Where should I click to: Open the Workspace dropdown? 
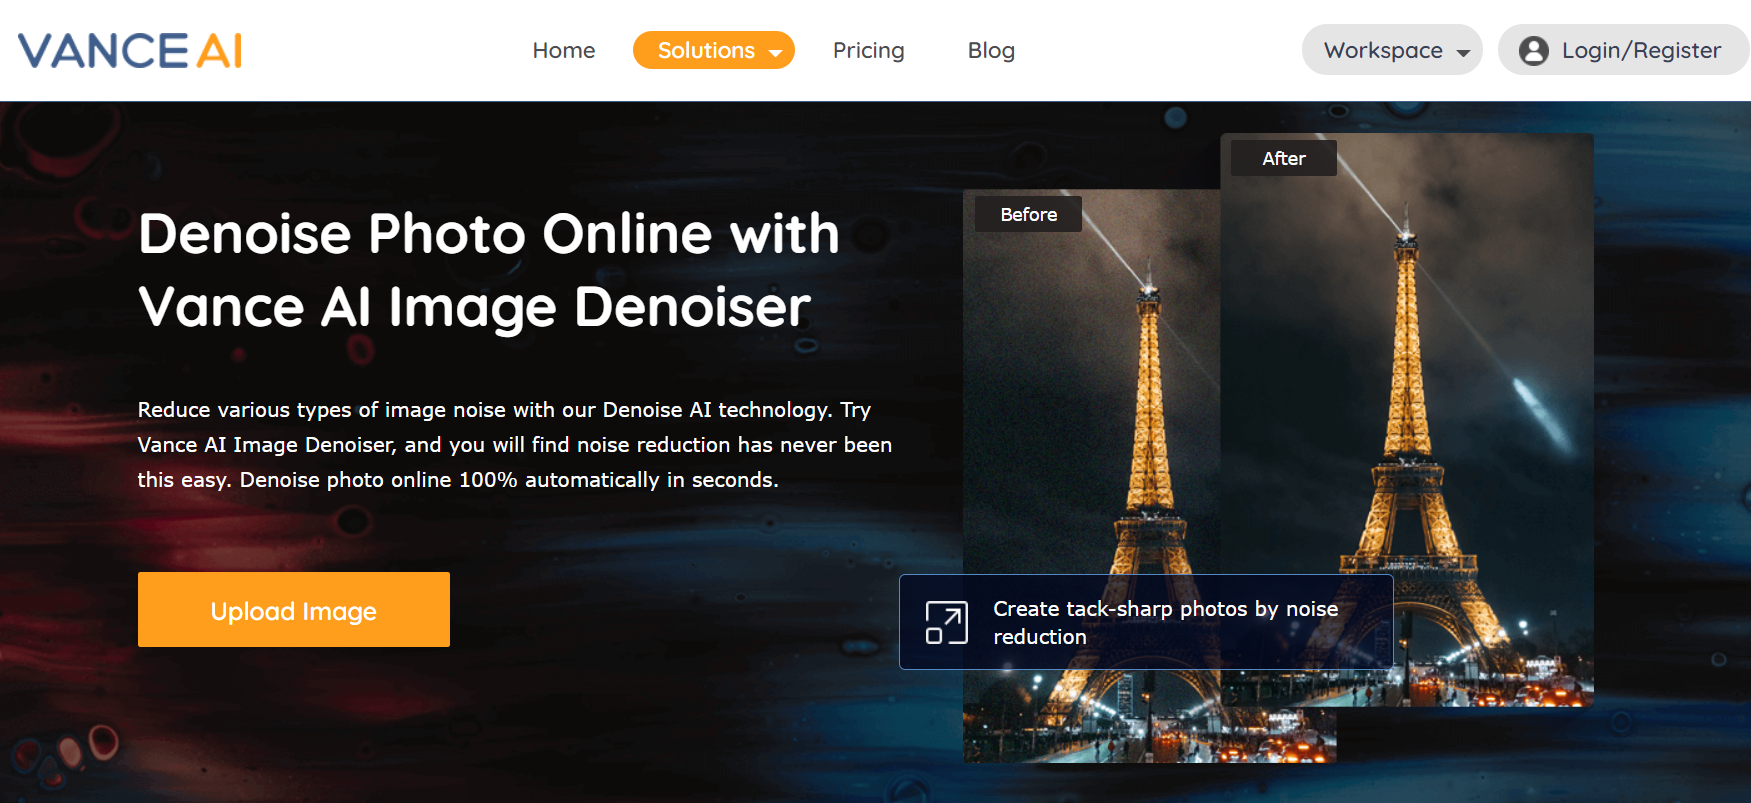[x=1392, y=50]
